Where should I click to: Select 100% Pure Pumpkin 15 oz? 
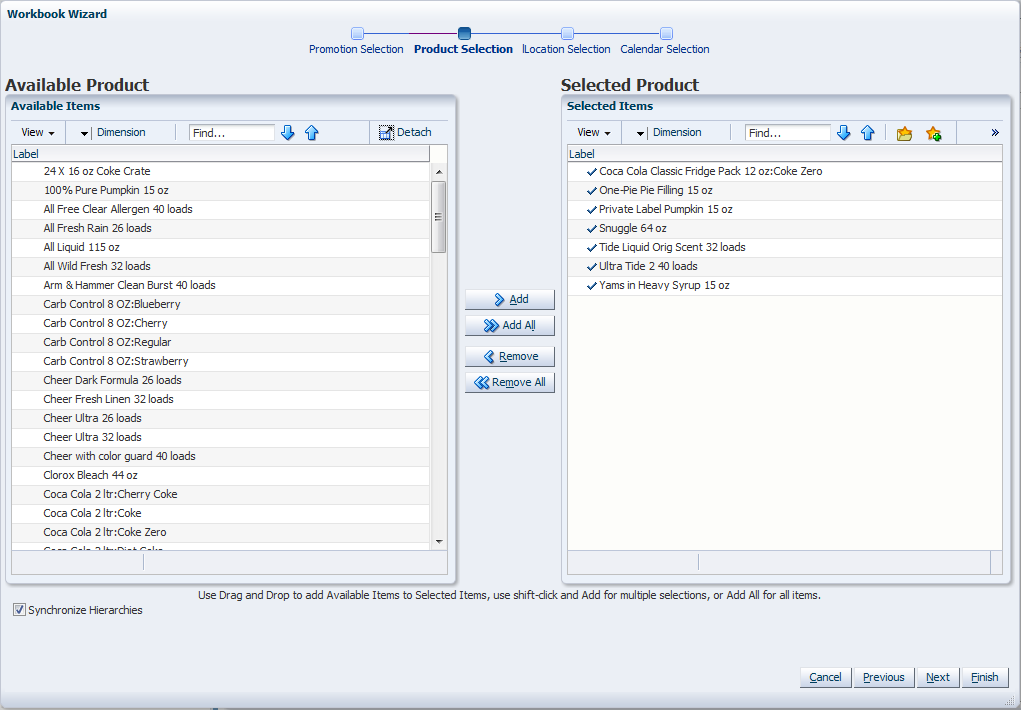point(220,190)
